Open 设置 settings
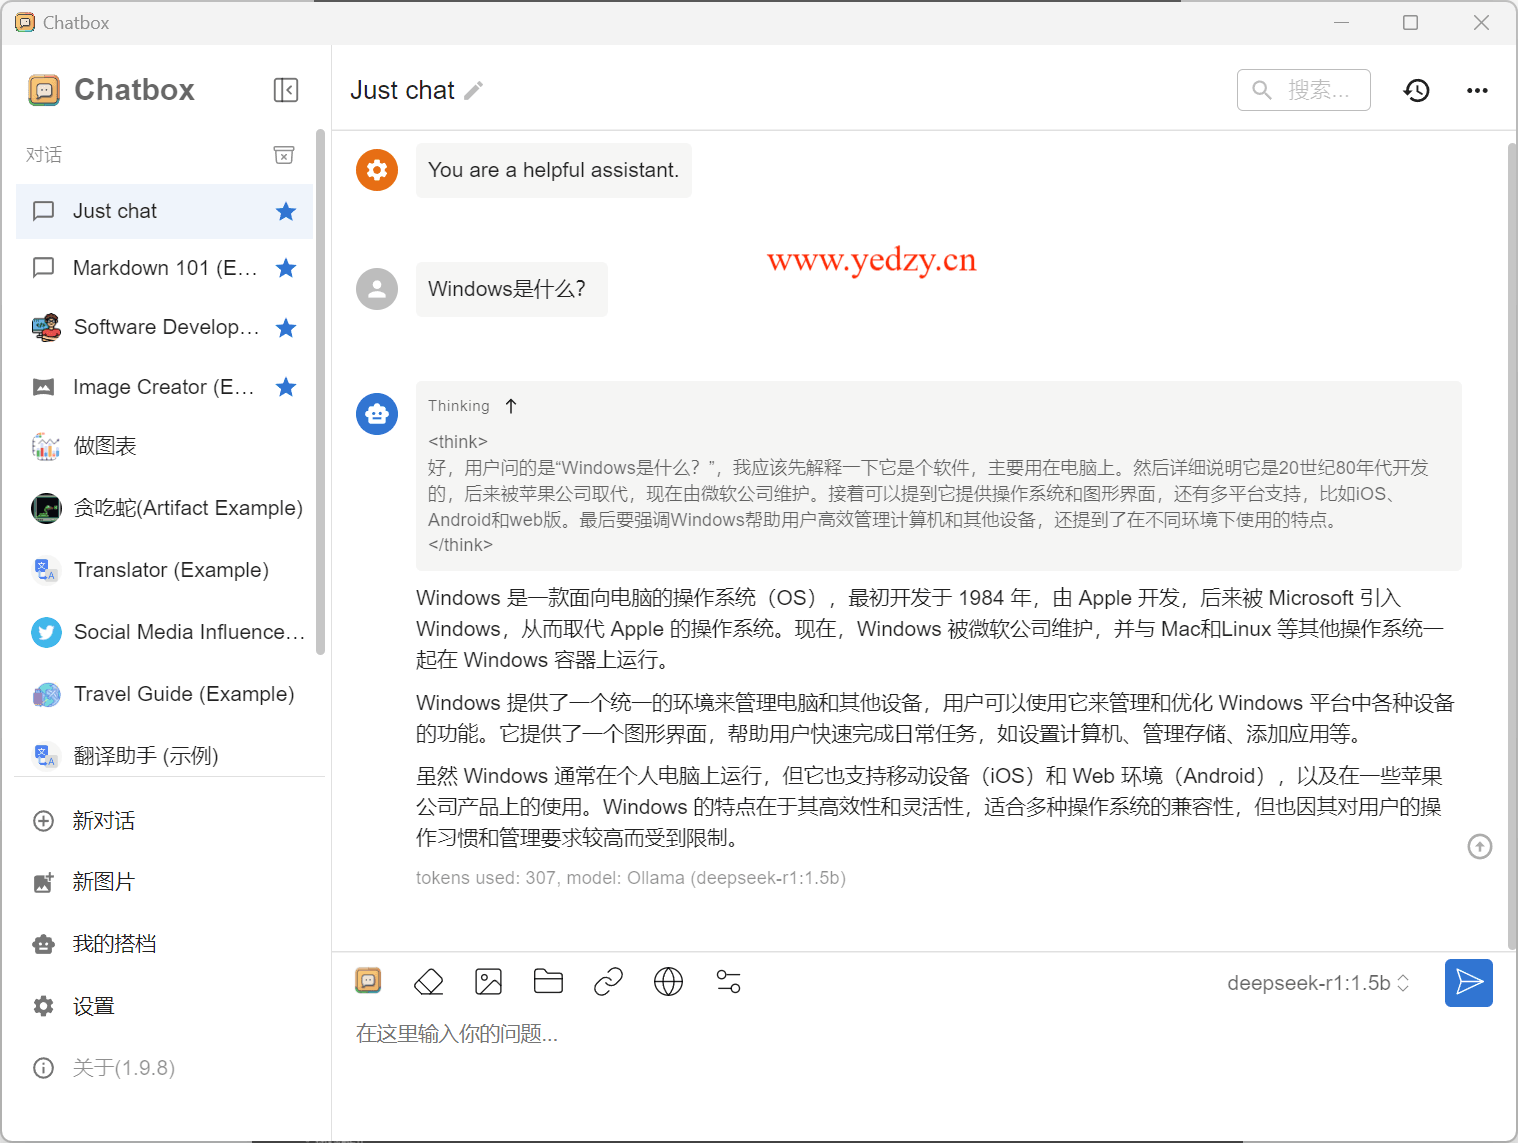Viewport: 1518px width, 1143px height. (164, 1006)
